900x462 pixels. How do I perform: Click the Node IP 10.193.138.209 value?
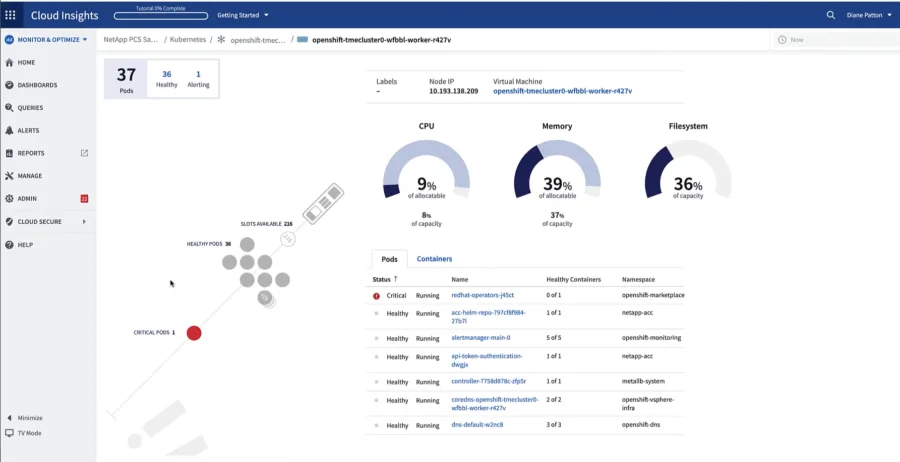pos(453,91)
